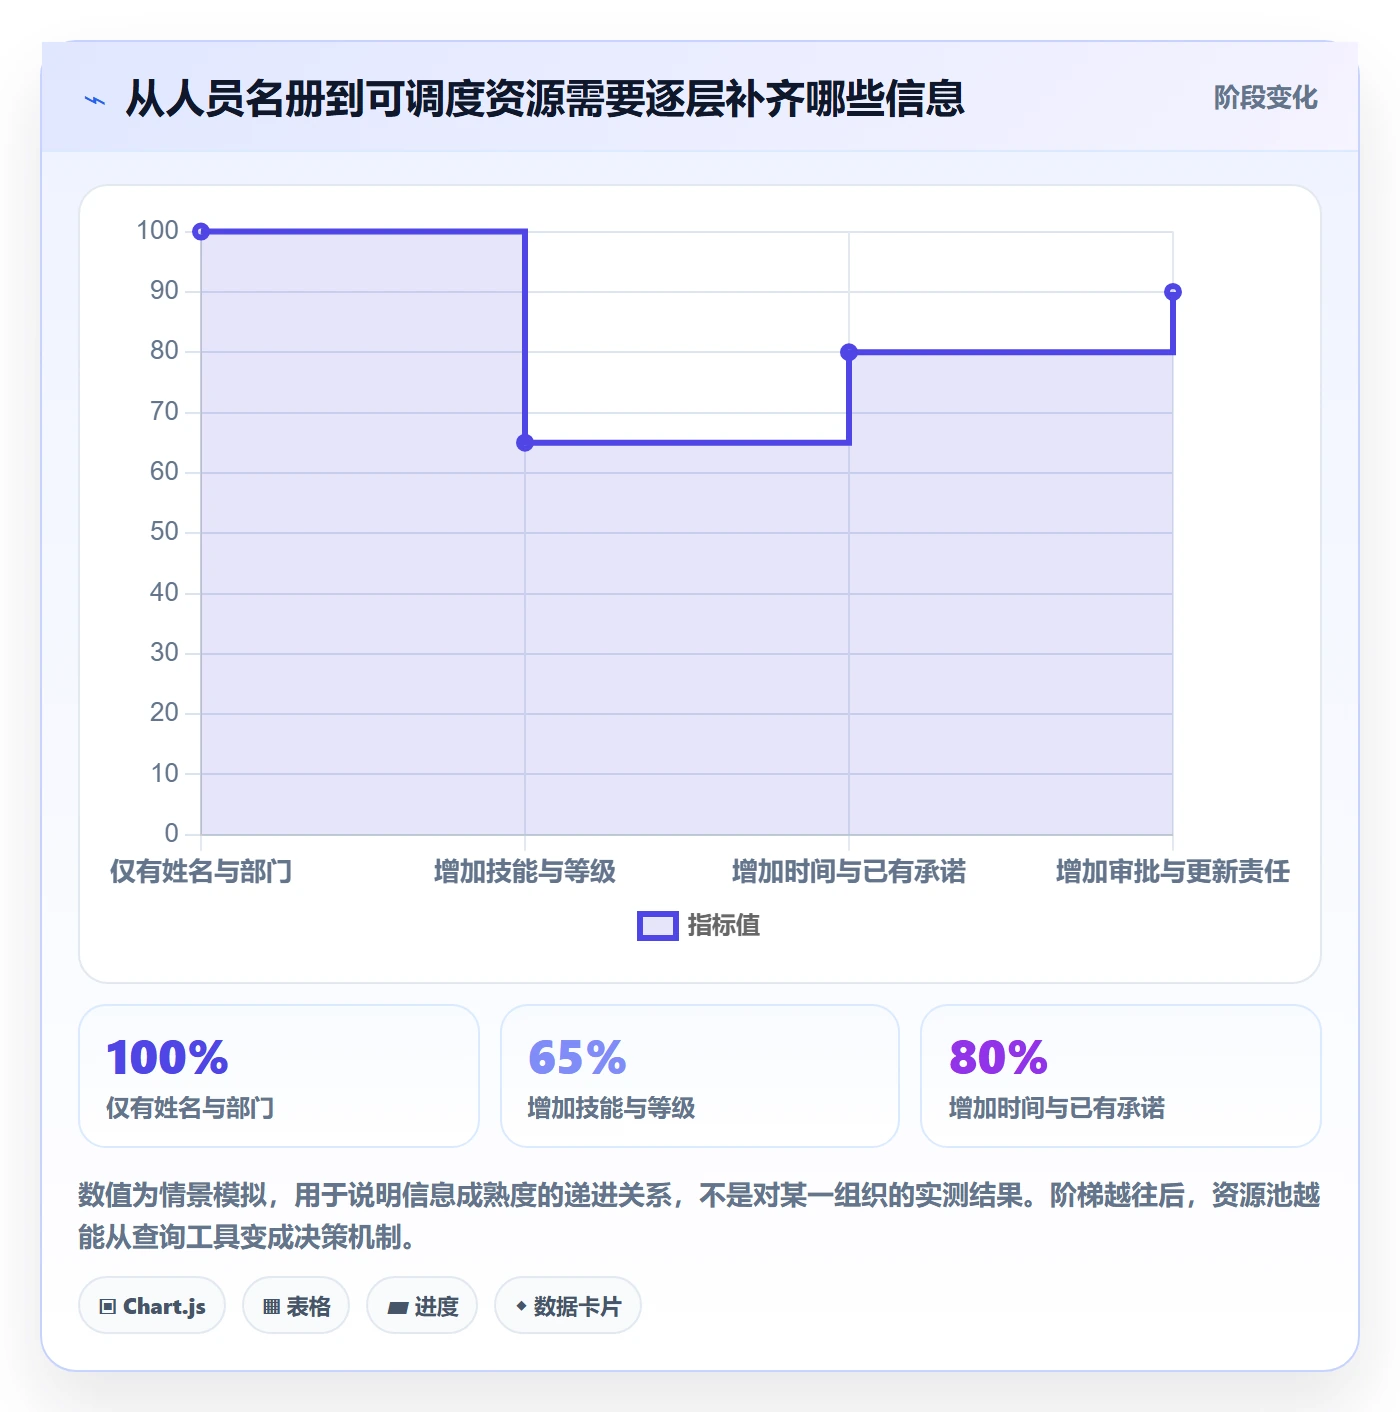Click the 表格 tag chip
Viewport: 1400px width, 1412px height.
[x=296, y=1306]
